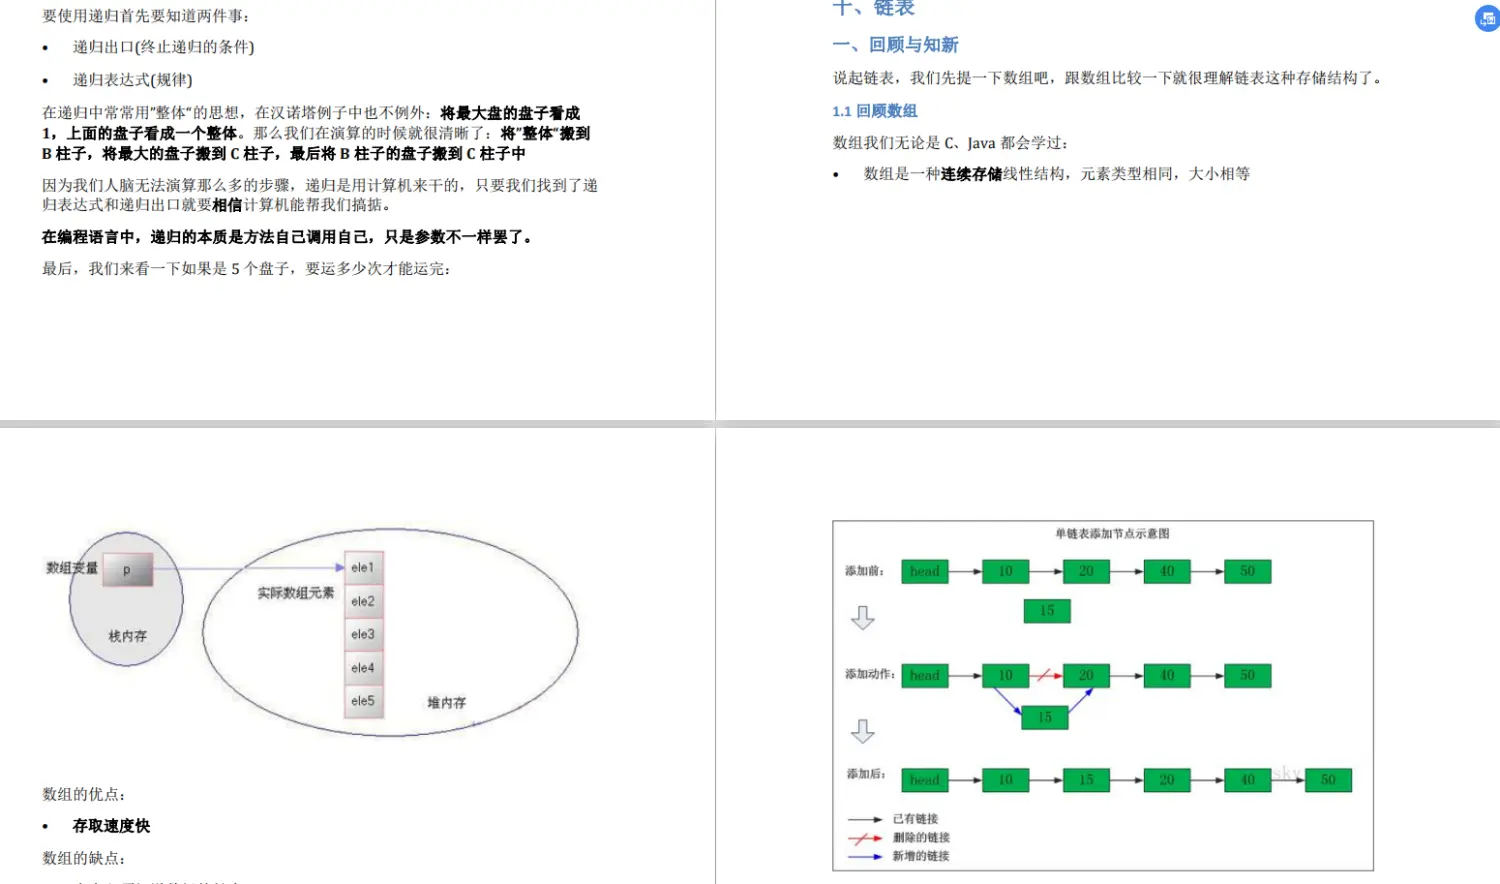Click the paragraph starting 在递归中常常用
The width and height of the screenshot is (1500, 884).
click(316, 133)
